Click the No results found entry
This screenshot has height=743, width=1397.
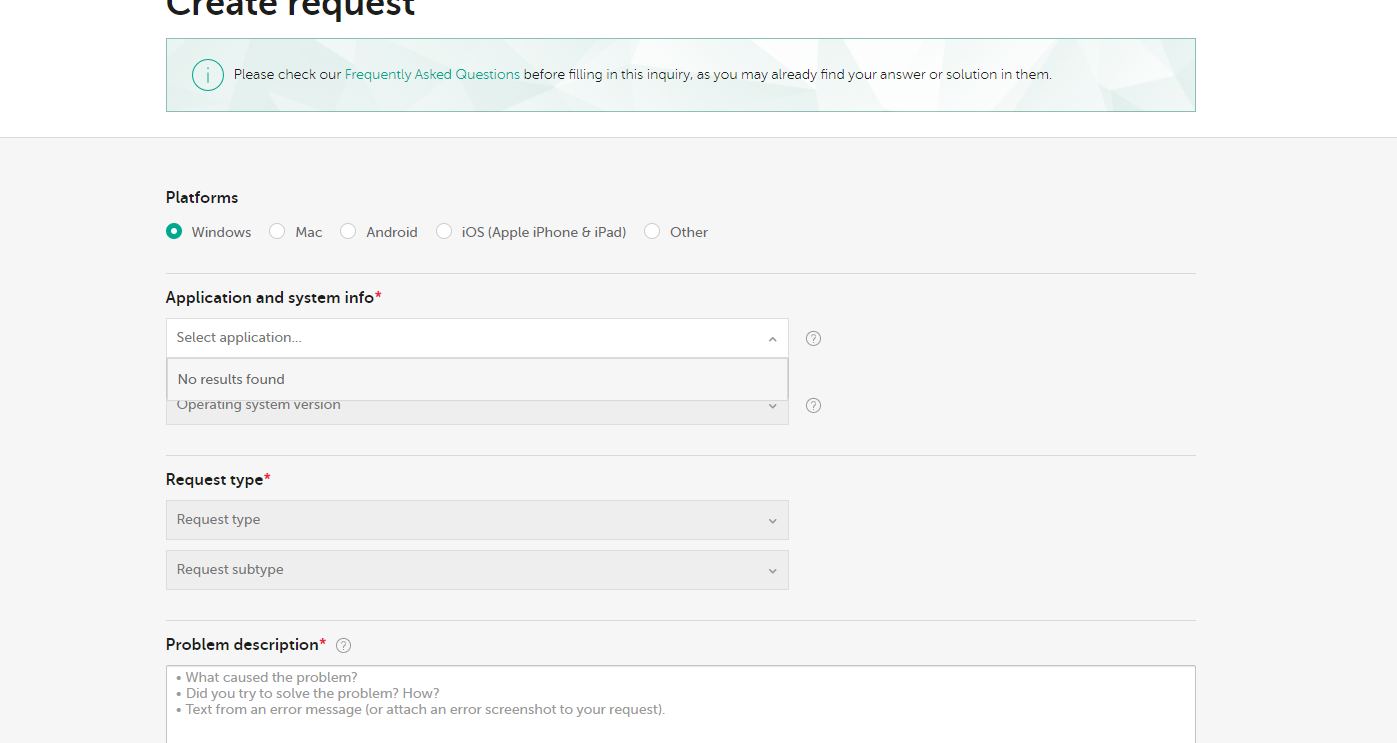click(232, 380)
